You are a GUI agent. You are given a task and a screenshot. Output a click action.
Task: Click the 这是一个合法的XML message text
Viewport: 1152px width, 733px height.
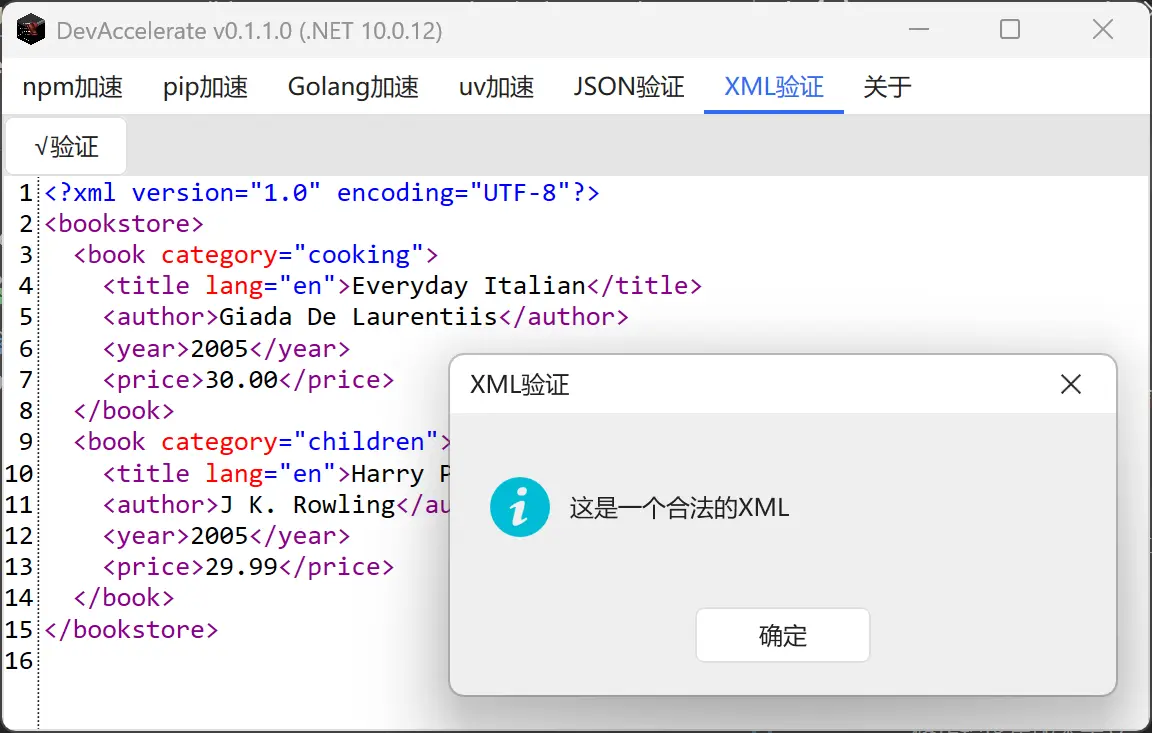[x=680, y=508]
